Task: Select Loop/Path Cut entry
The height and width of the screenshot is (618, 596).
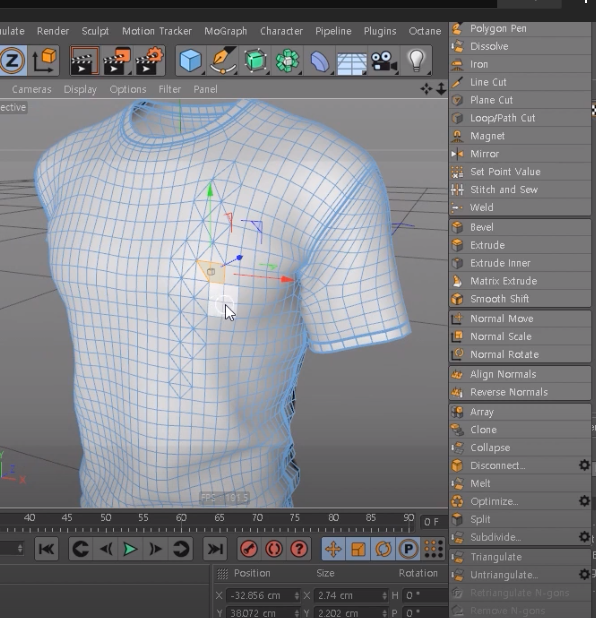Action: [x=520, y=118]
